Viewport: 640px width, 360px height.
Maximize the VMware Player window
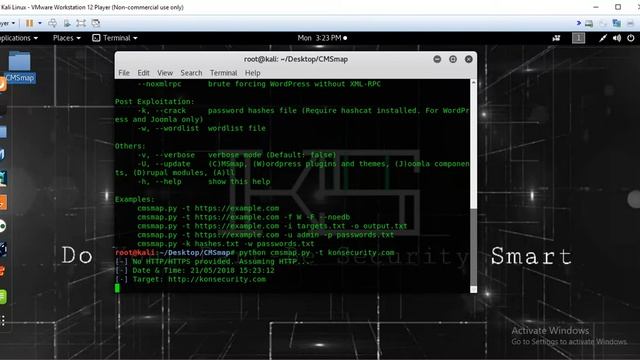tap(618, 7)
